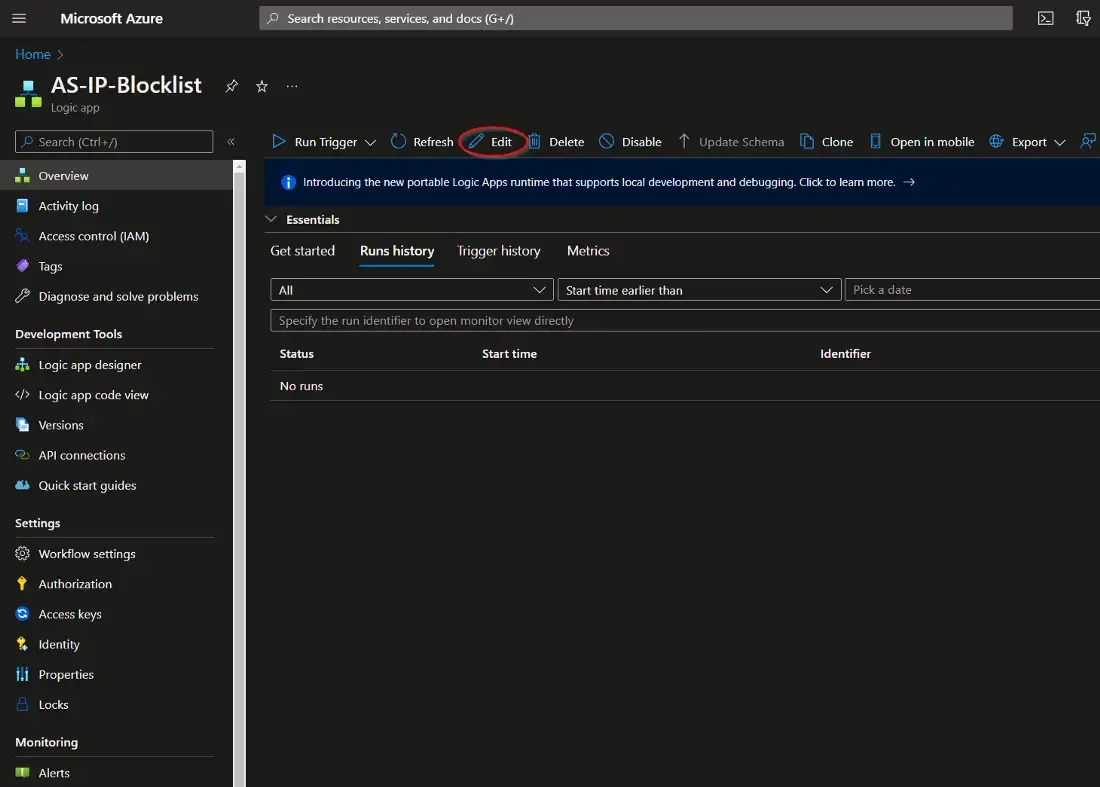Open Cloud Shell from the top bar
This screenshot has height=787, width=1100.
coord(1045,18)
